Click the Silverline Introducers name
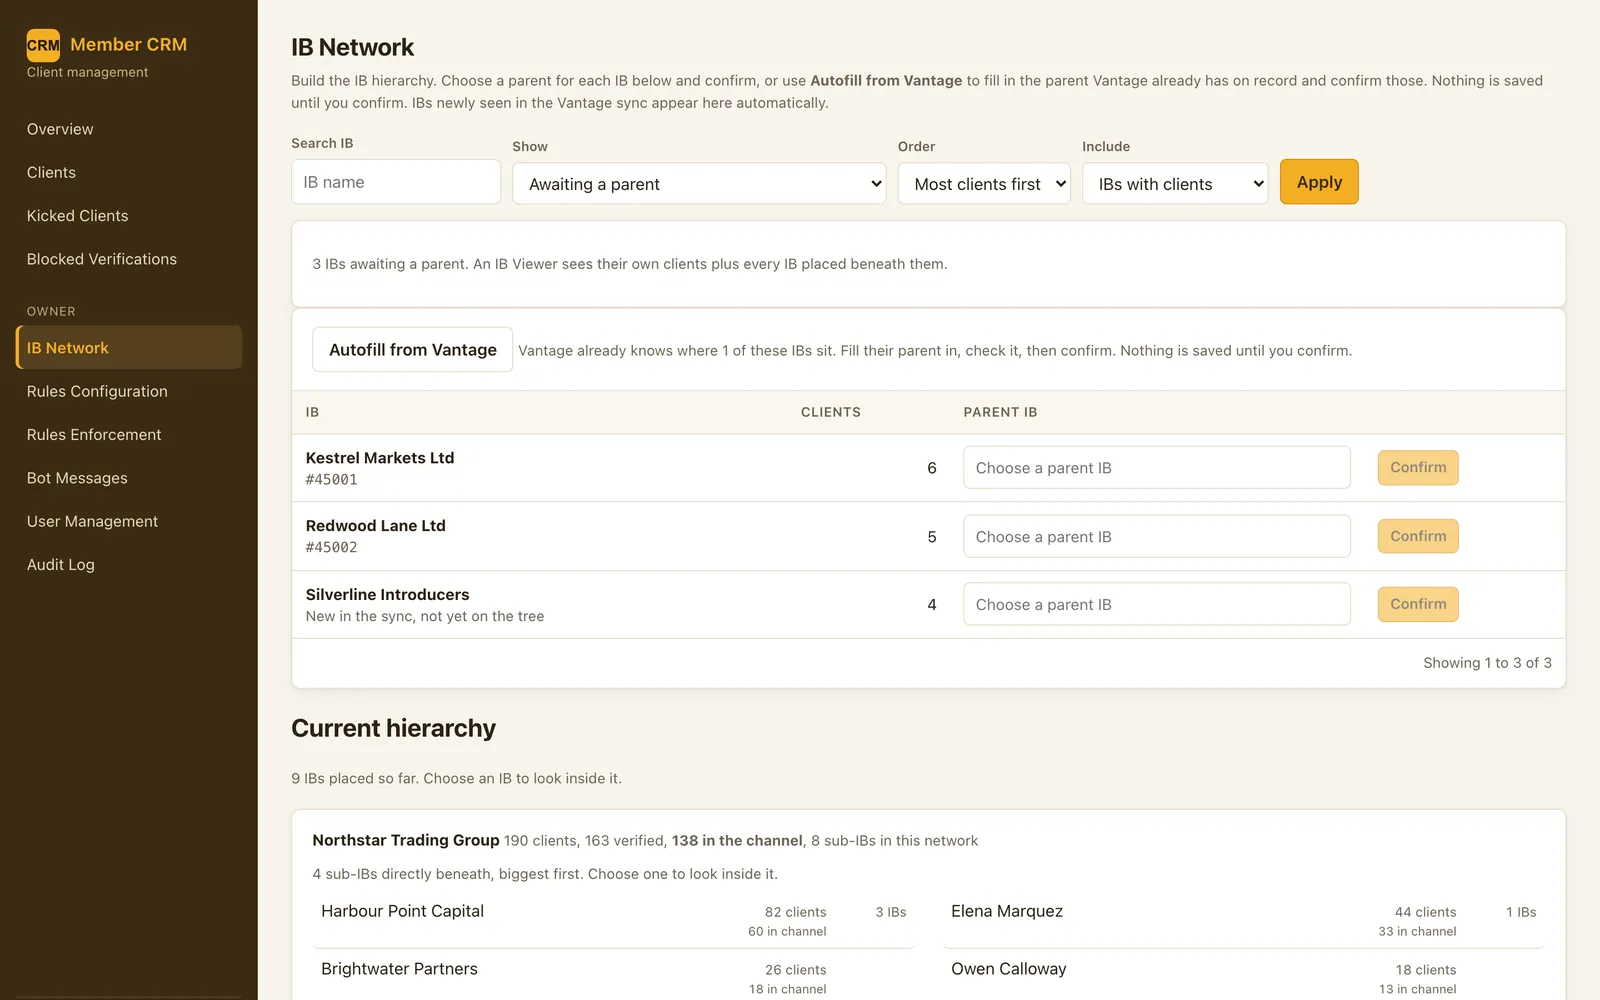This screenshot has height=1000, width=1600. click(388, 595)
